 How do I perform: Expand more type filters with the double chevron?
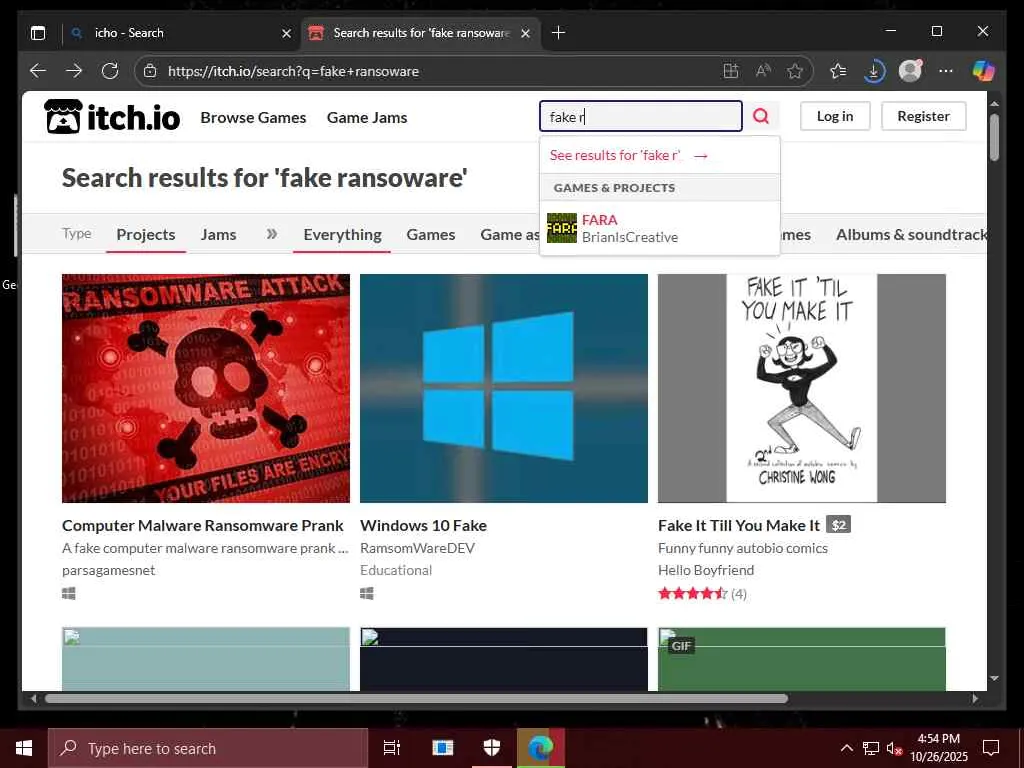point(272,234)
